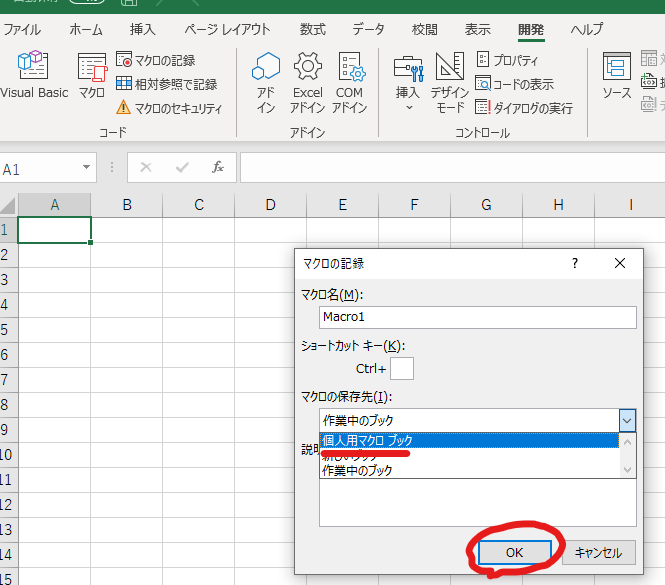Screen dimensions: 665x585
Task: Open the ファイル tab
Action: click(x=21, y=29)
